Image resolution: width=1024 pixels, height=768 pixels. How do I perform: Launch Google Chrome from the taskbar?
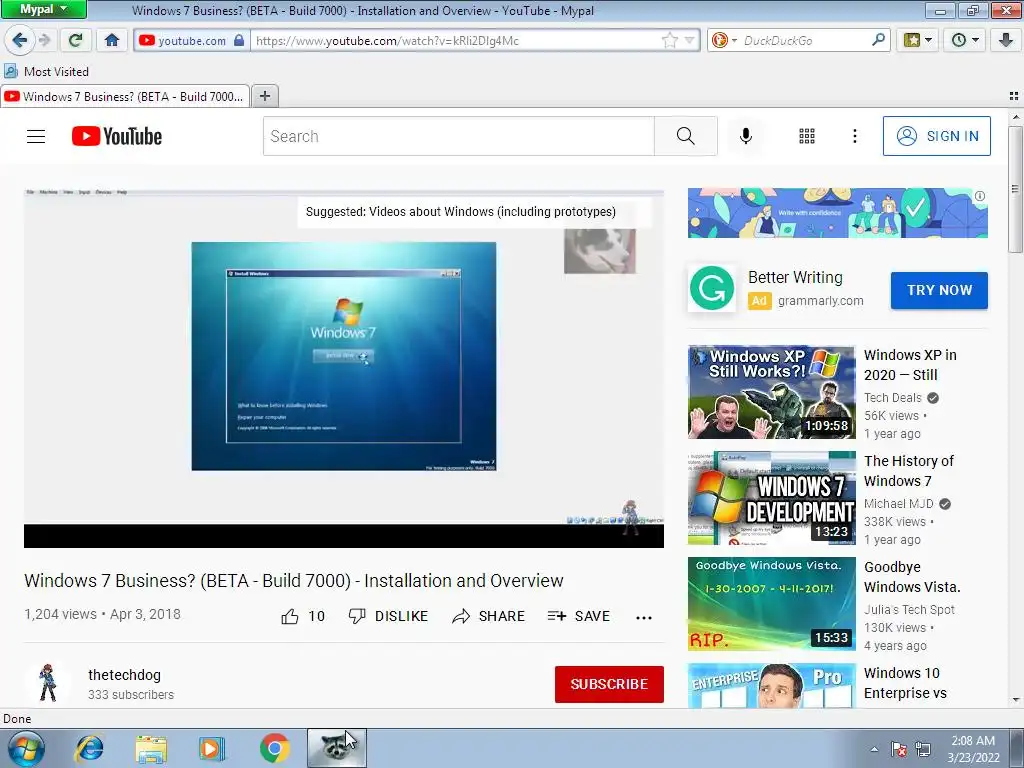click(274, 748)
